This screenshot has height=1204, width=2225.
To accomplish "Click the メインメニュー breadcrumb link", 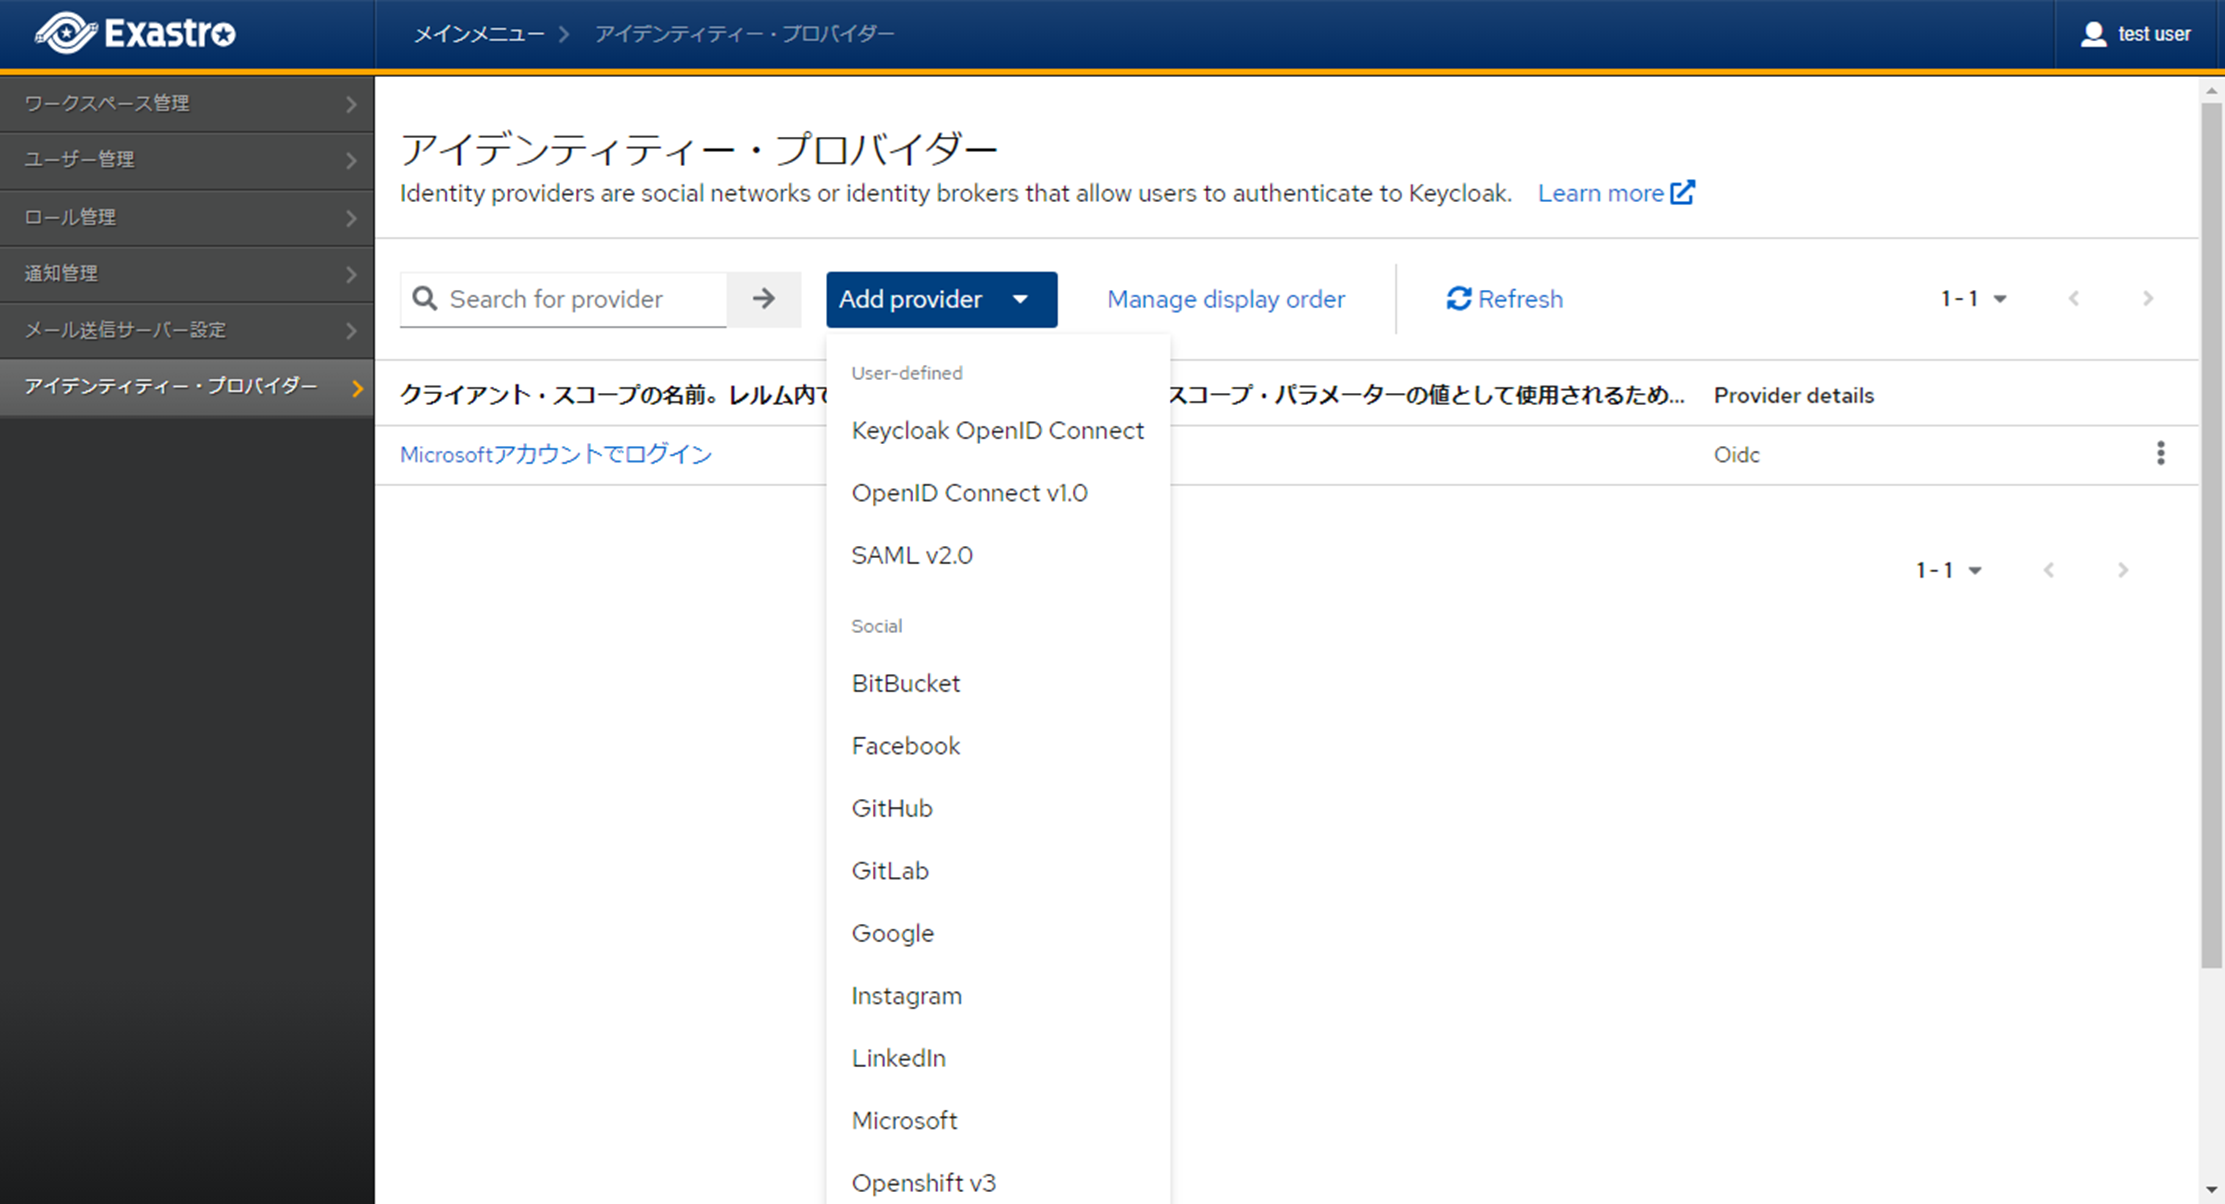I will tap(479, 34).
